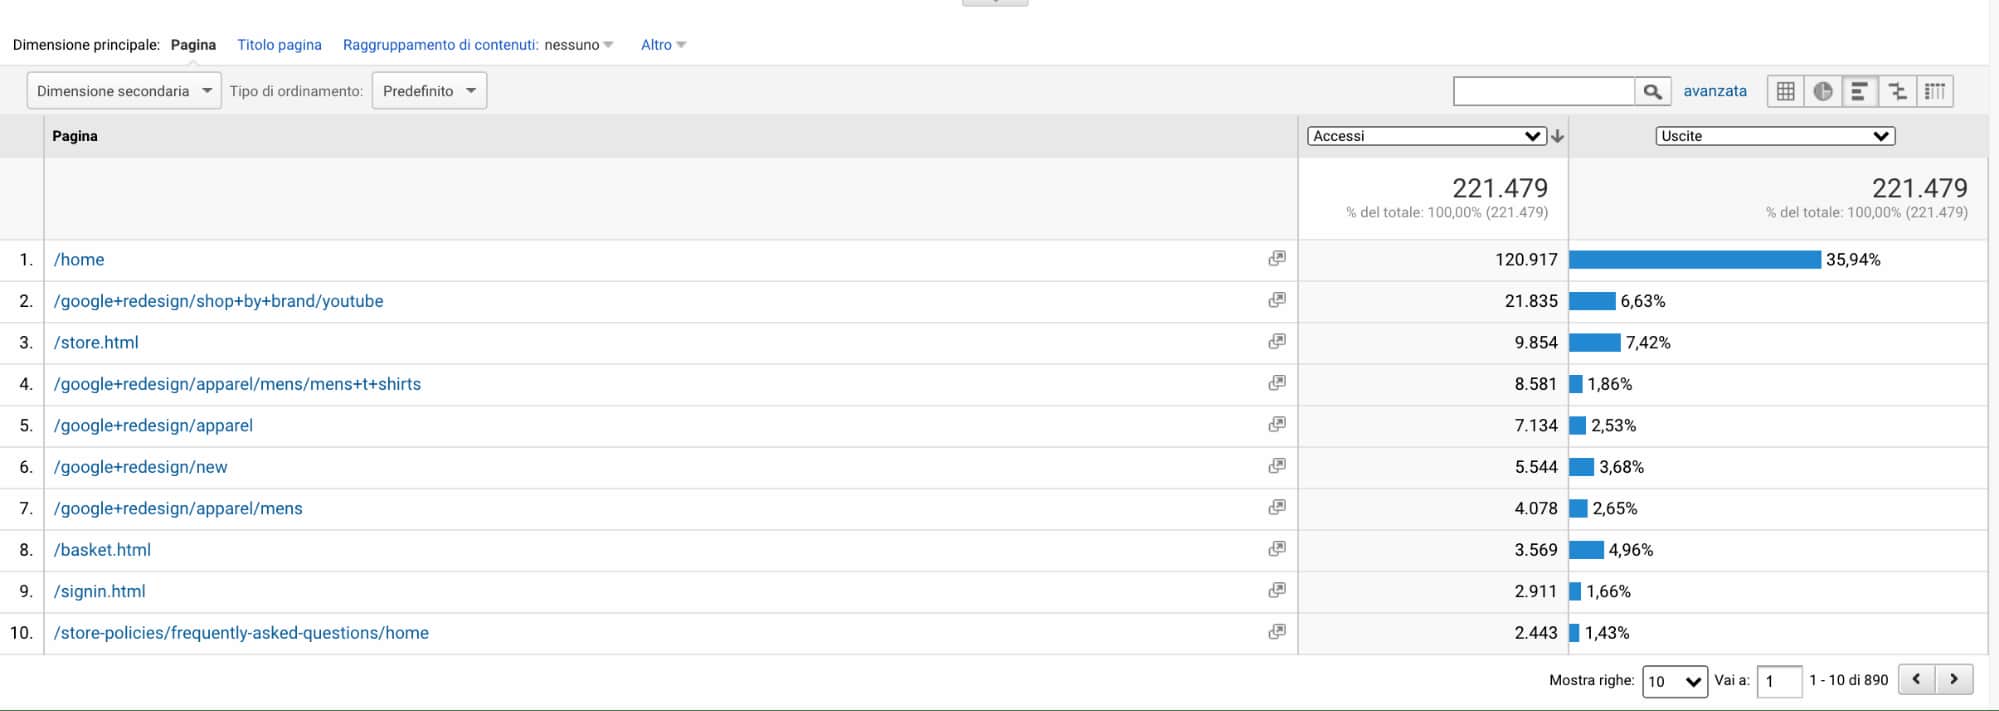Select the performance bar view icon
Viewport: 1999px width, 711px height.
(x=1860, y=91)
